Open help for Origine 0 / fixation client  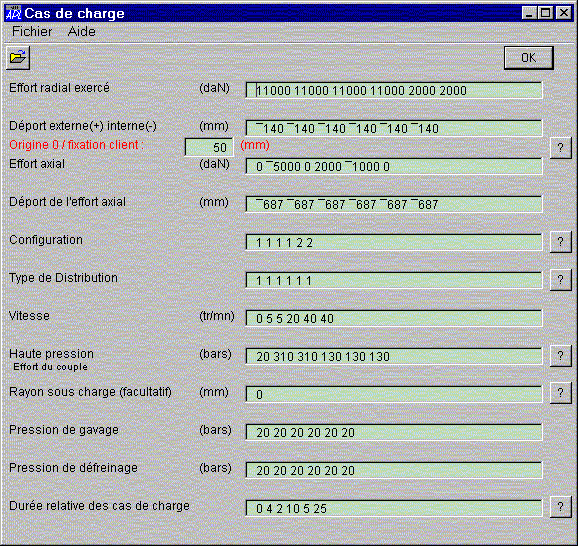560,148
